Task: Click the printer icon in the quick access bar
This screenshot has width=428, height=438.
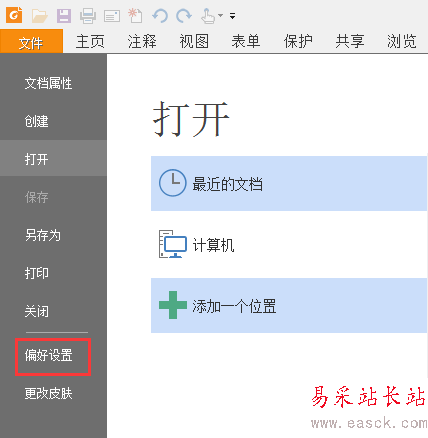Action: point(88,16)
